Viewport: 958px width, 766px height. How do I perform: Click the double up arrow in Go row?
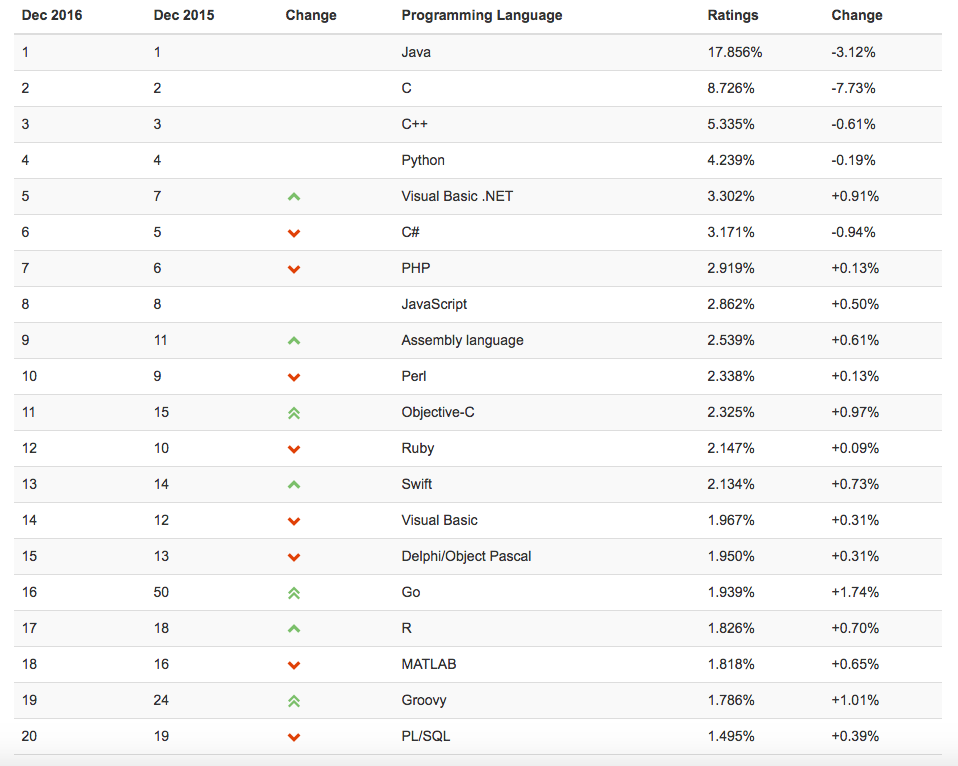(x=294, y=593)
